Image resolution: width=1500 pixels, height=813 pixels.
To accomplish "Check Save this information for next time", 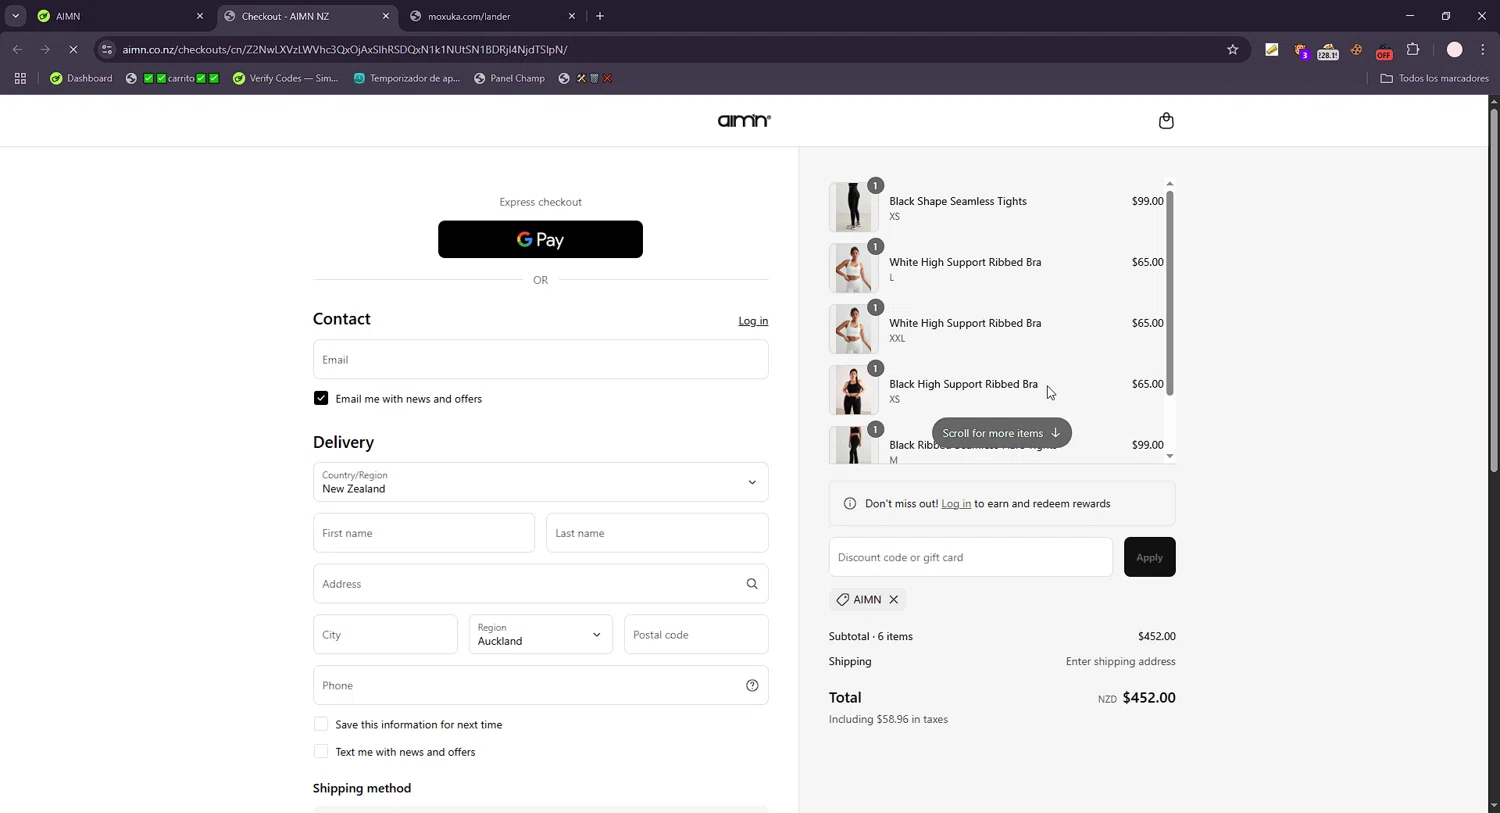I will (x=321, y=724).
